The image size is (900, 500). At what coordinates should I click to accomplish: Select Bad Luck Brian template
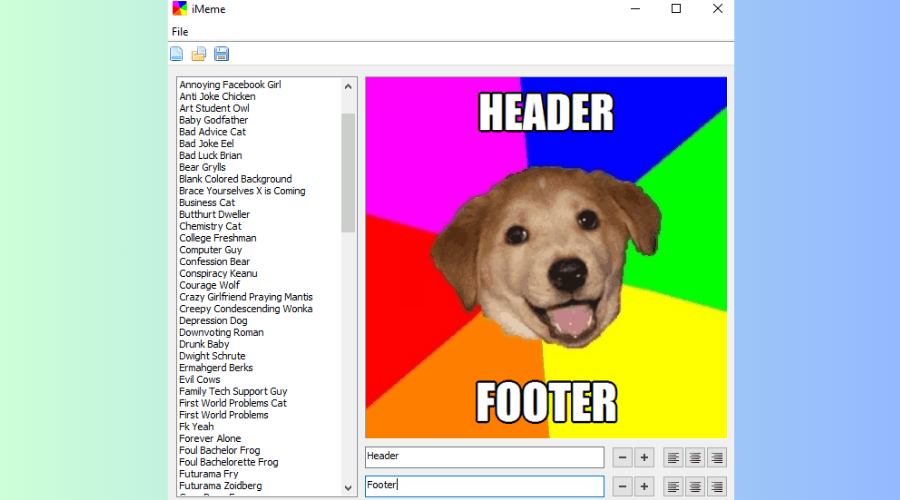pyautogui.click(x=210, y=156)
